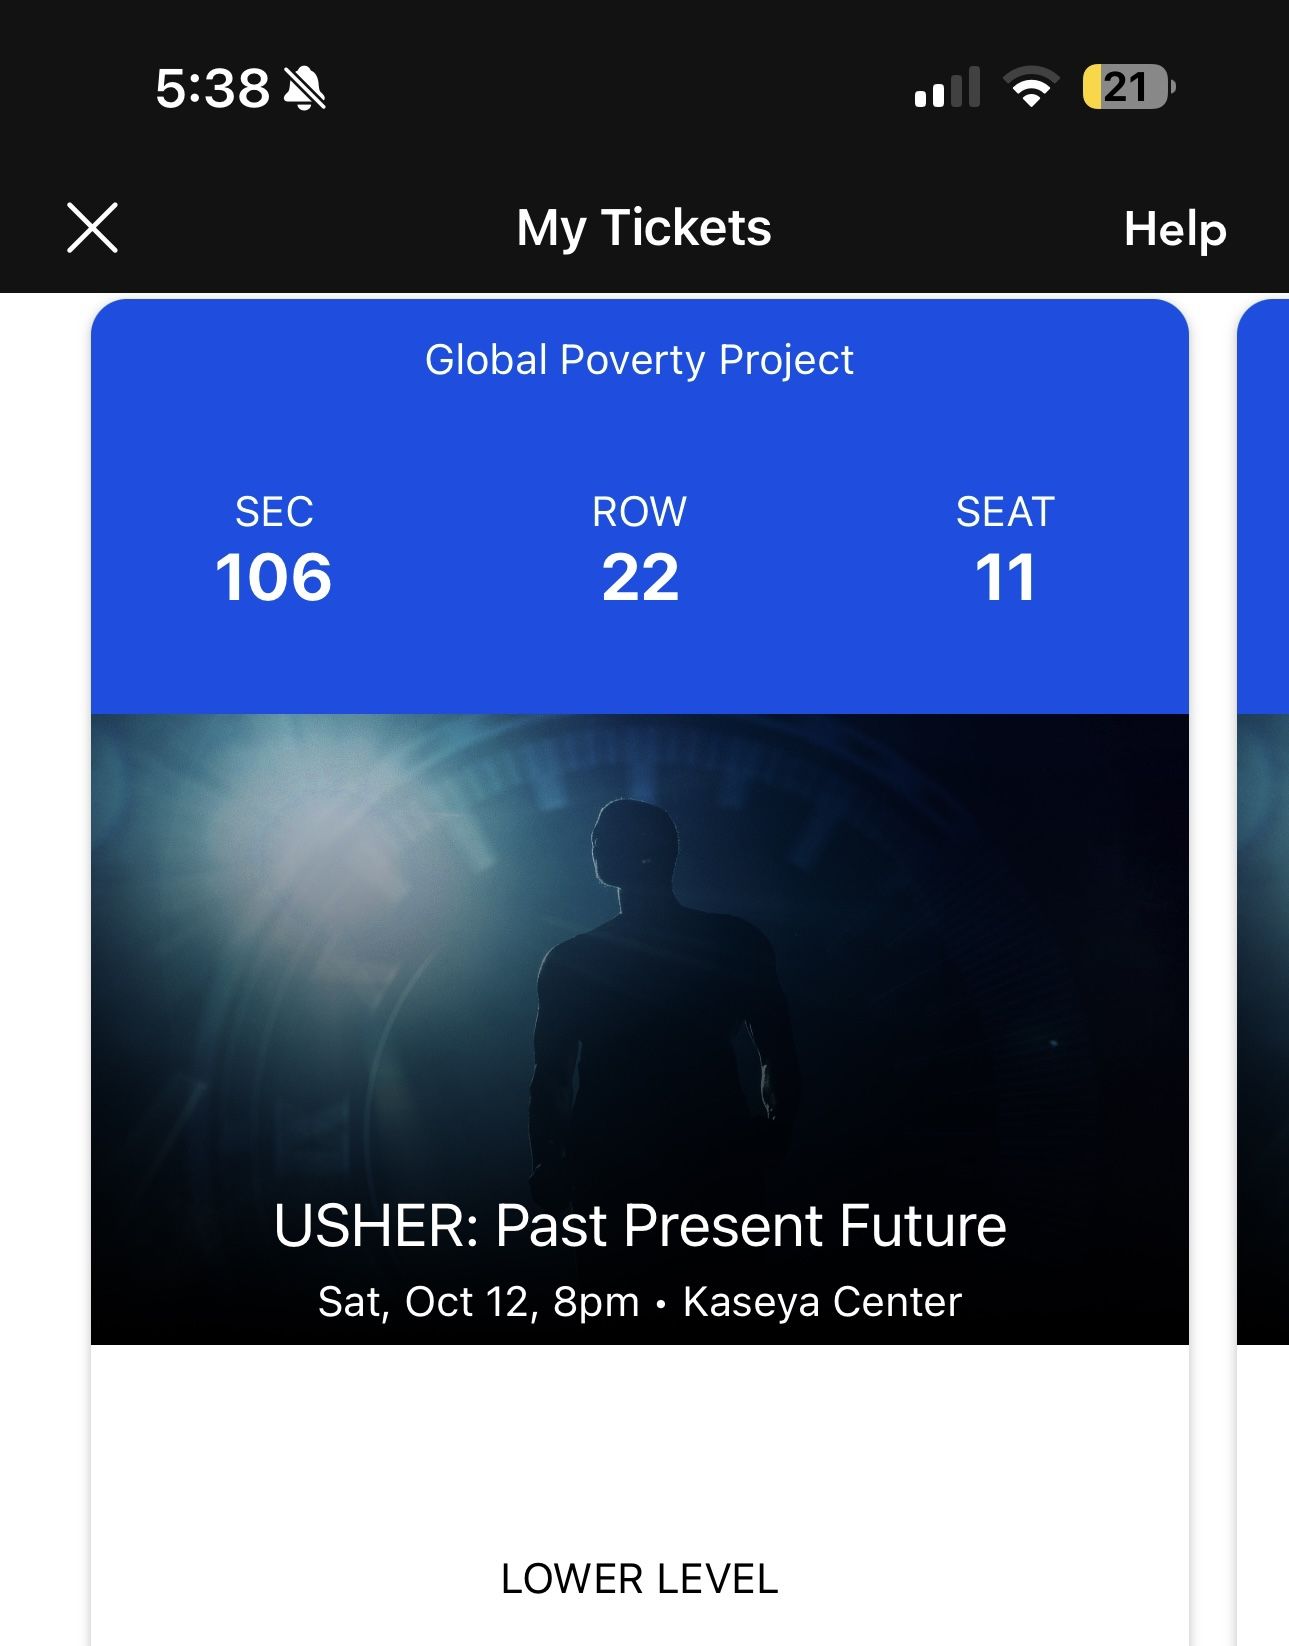Screen dimensions: 1289x1646
Task: Tap the Wi-Fi status icon
Action: click(1032, 88)
